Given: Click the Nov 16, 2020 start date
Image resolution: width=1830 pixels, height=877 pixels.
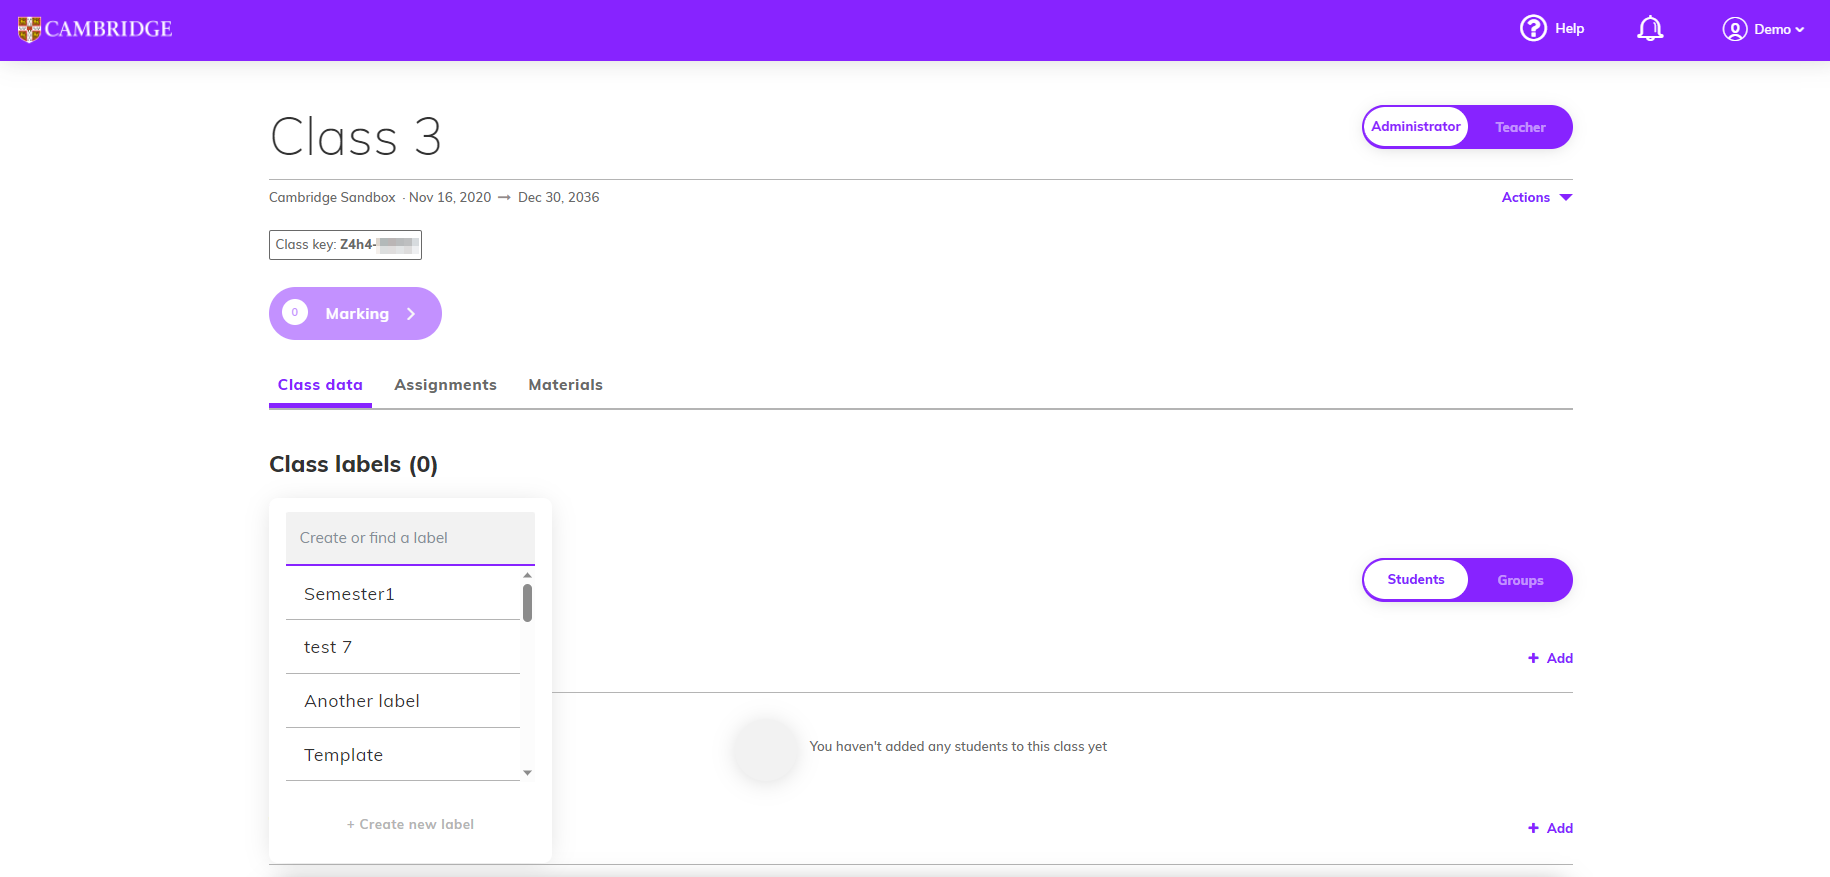Looking at the screenshot, I should coord(450,197).
